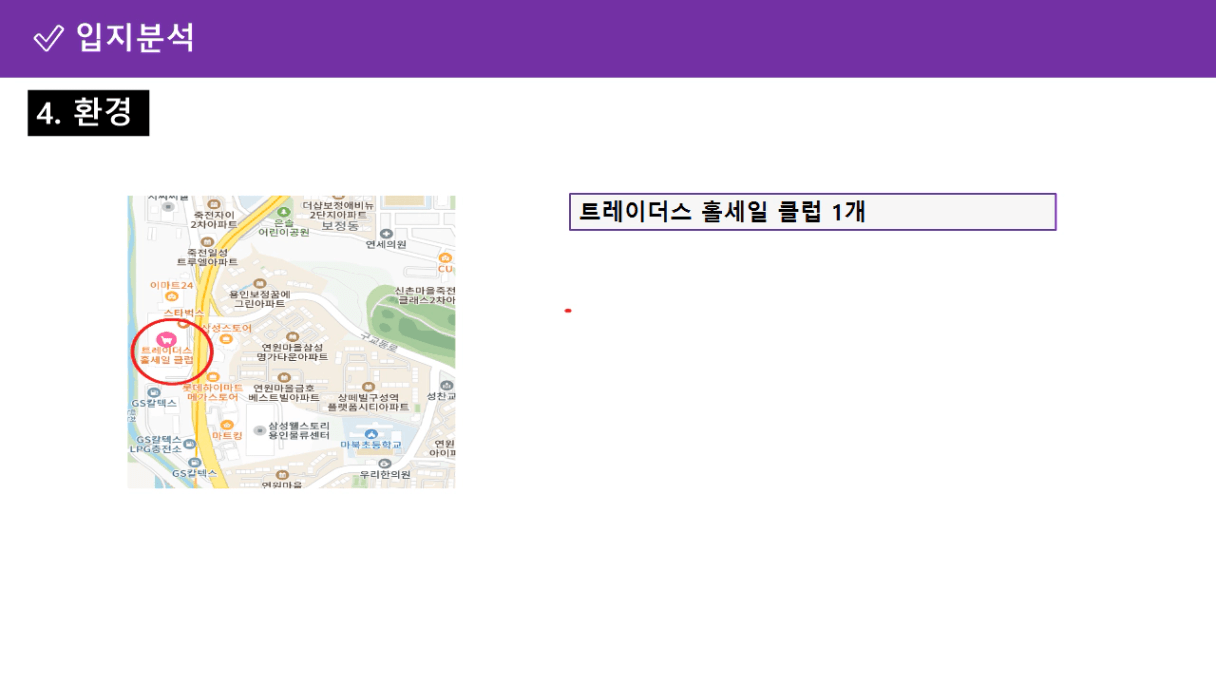Click the 삼성웰스토리 용인물류센터 icon
1216x684 pixels.
pyautogui.click(x=259, y=430)
